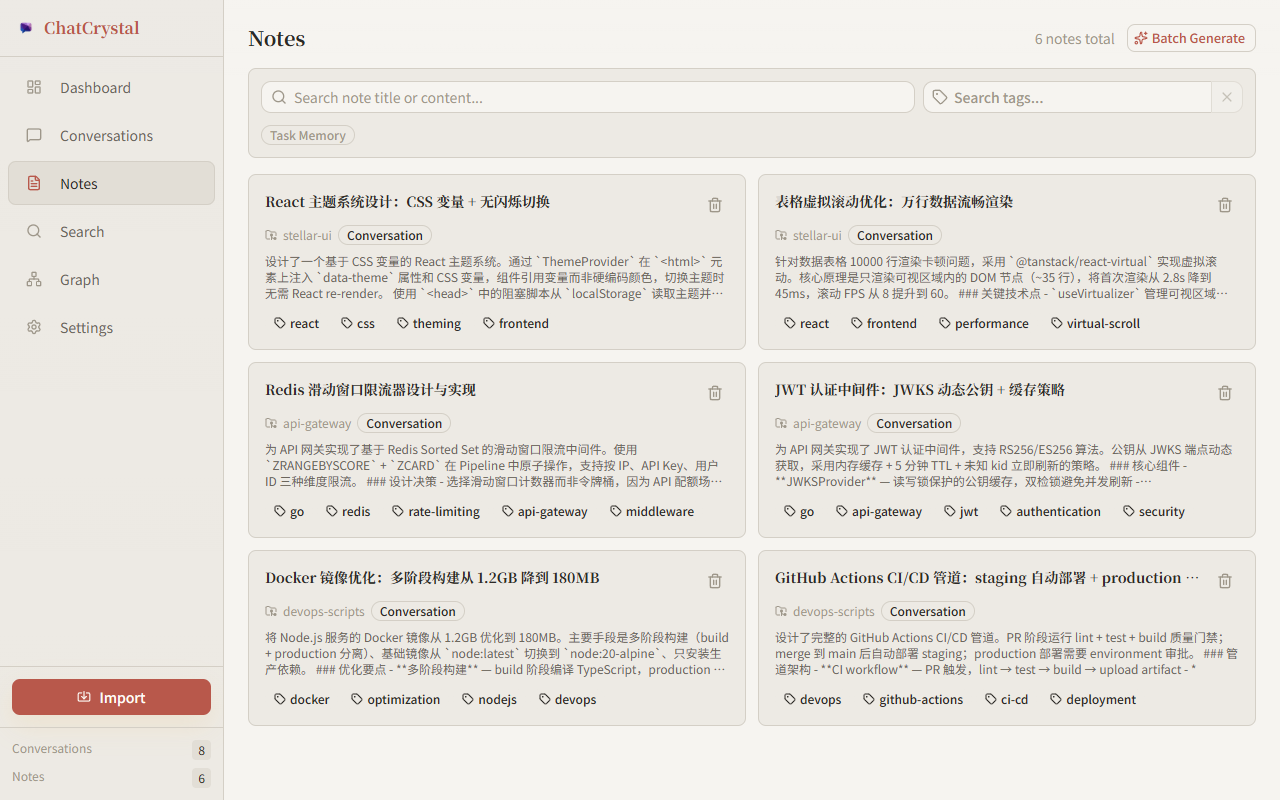Screen dimensions: 1280x800
Task: Open the Docker 镜像优化 note title
Action: click(x=432, y=578)
